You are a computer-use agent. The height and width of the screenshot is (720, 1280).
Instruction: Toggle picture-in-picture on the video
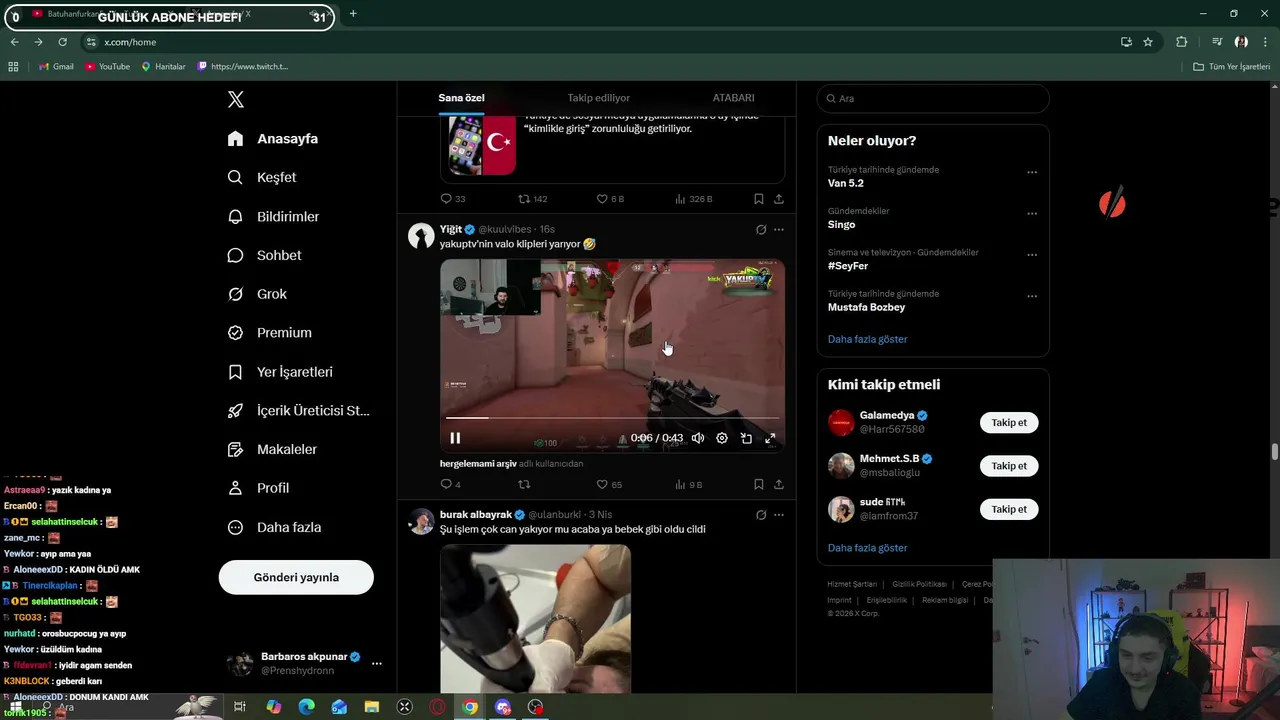(x=746, y=438)
